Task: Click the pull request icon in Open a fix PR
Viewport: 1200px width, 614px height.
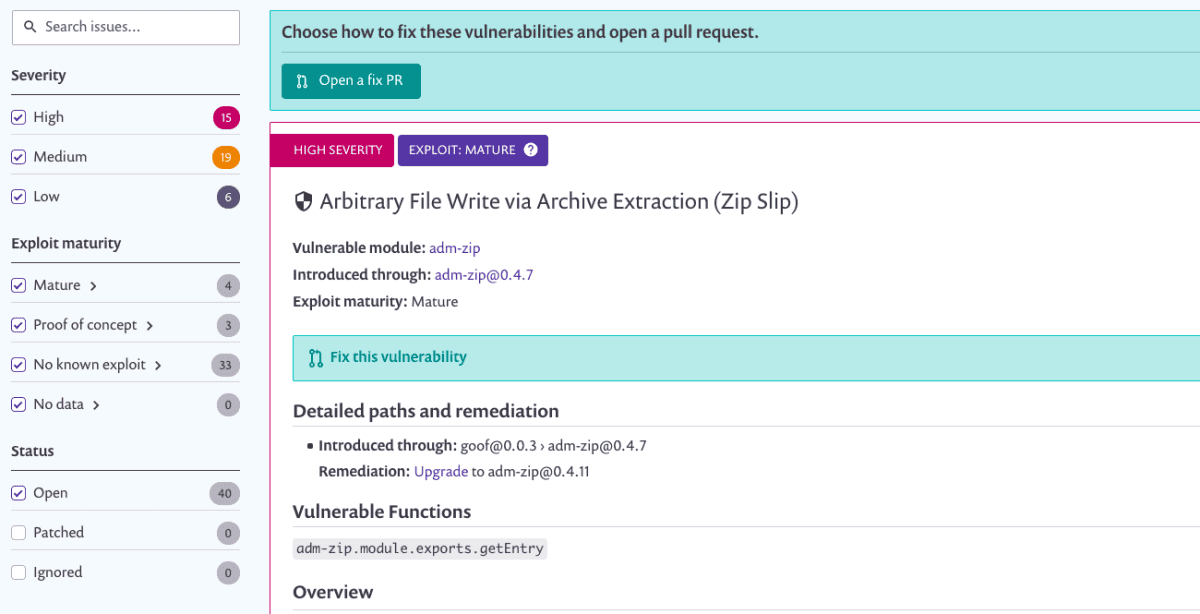Action: [302, 81]
